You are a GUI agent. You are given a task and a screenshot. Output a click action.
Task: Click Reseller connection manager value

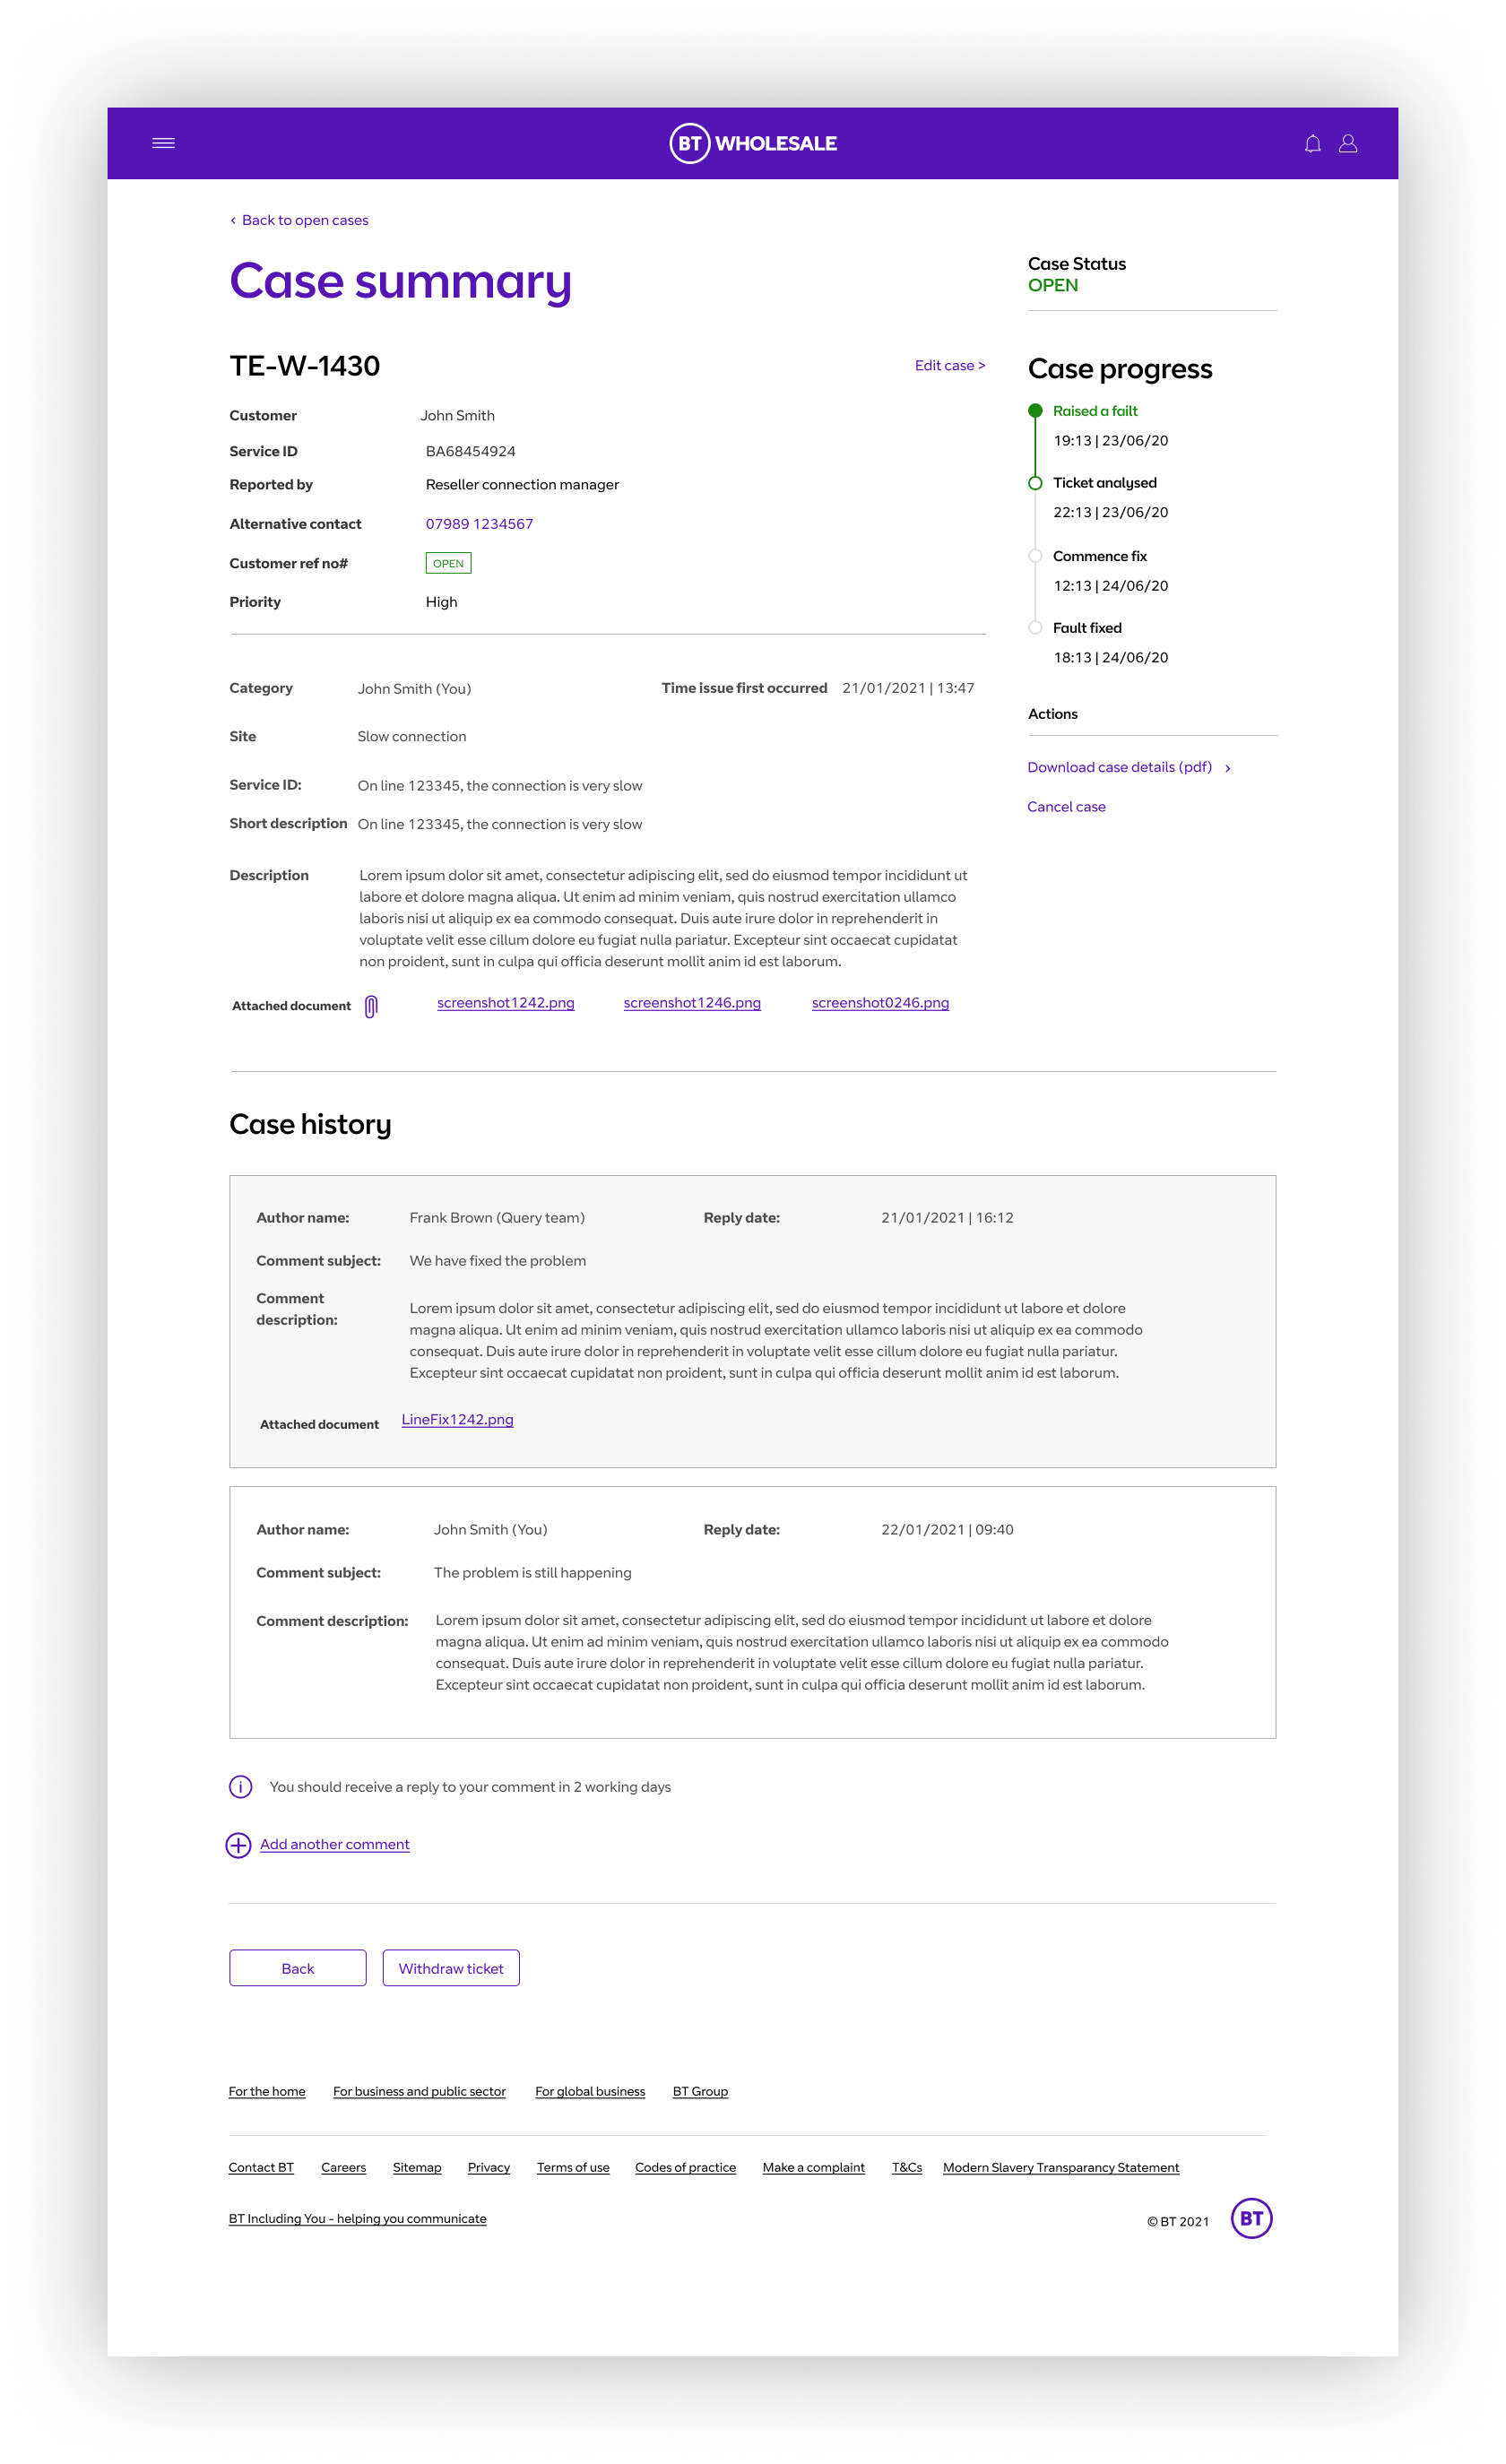click(522, 485)
